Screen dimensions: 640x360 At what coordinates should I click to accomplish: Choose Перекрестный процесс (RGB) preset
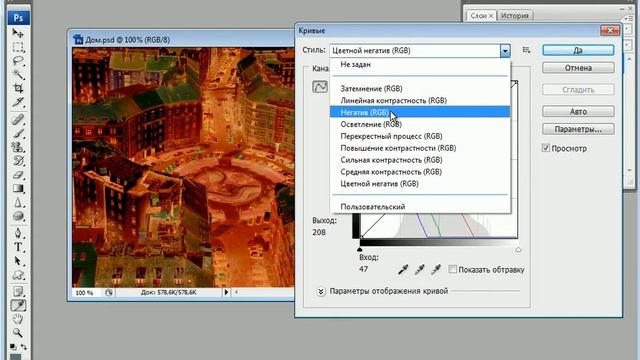pos(420,136)
